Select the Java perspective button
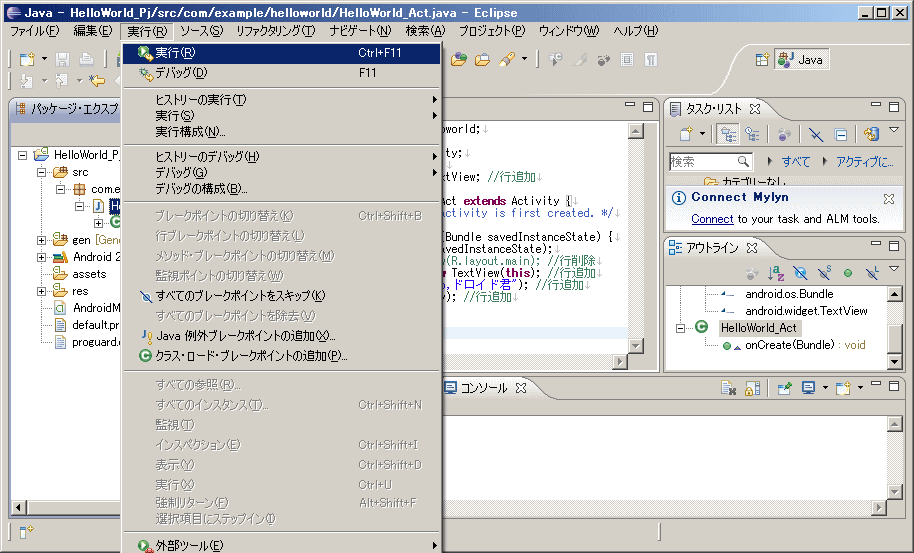This screenshot has width=914, height=553. tap(801, 59)
